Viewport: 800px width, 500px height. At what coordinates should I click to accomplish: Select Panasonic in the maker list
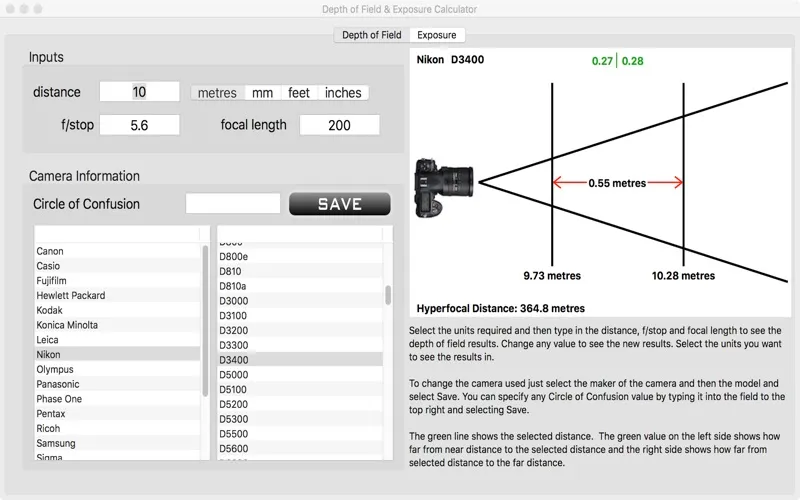(117, 384)
